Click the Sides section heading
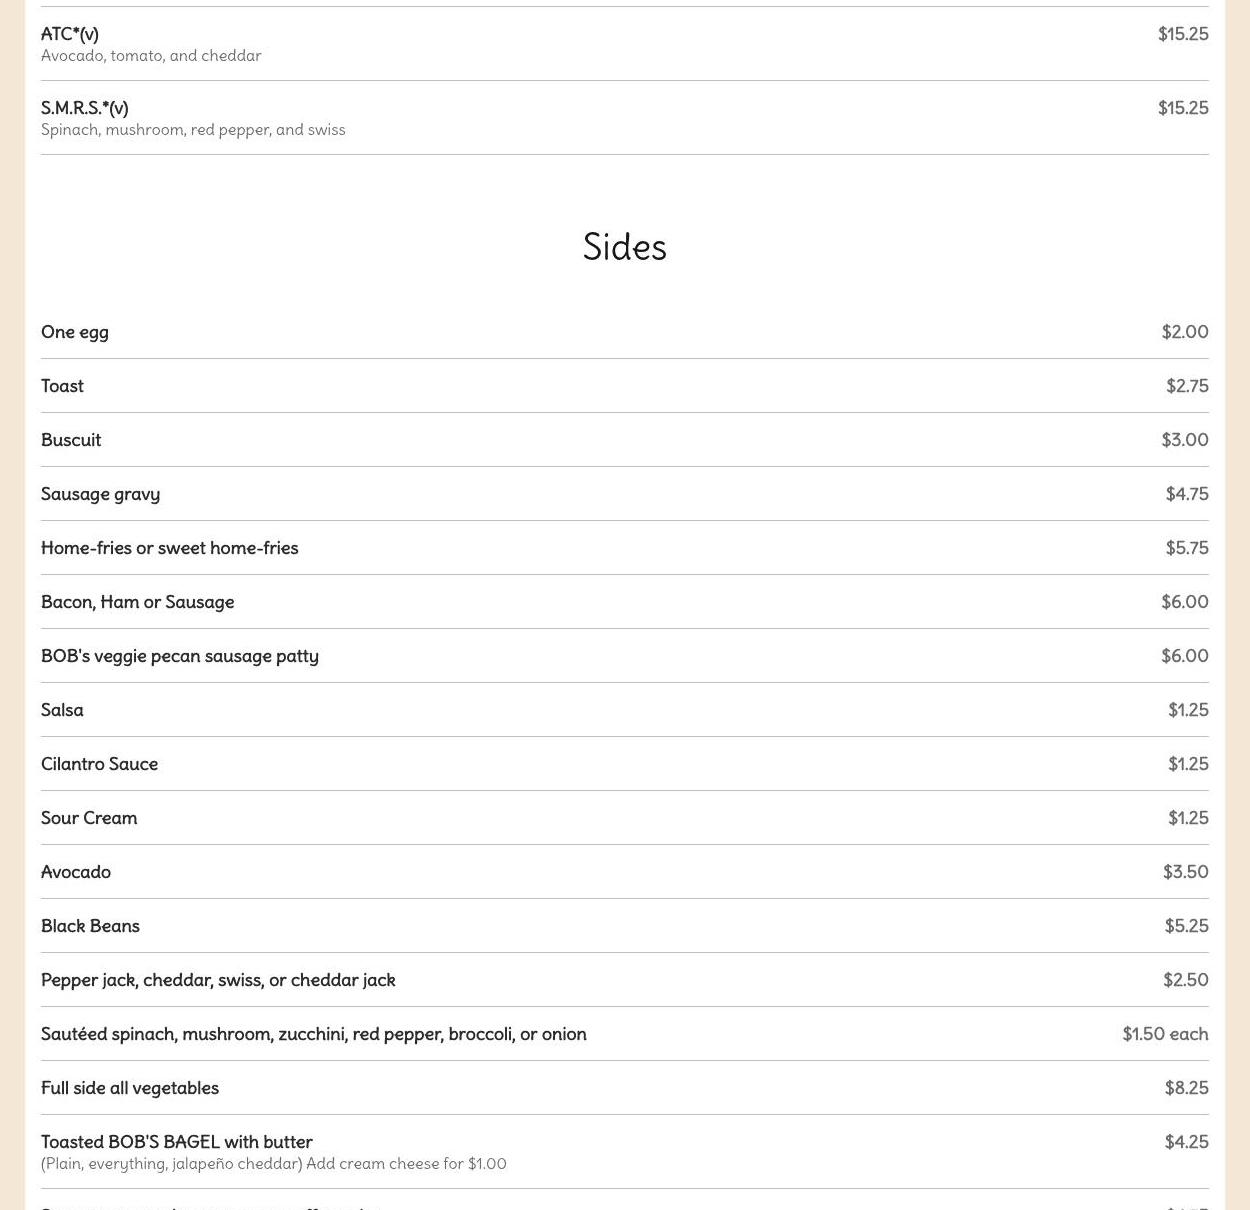This screenshot has height=1210, width=1250. tap(624, 247)
